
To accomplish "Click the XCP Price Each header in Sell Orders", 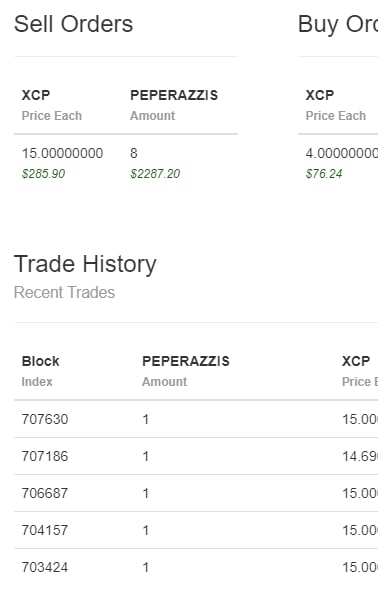I will (52, 105).
